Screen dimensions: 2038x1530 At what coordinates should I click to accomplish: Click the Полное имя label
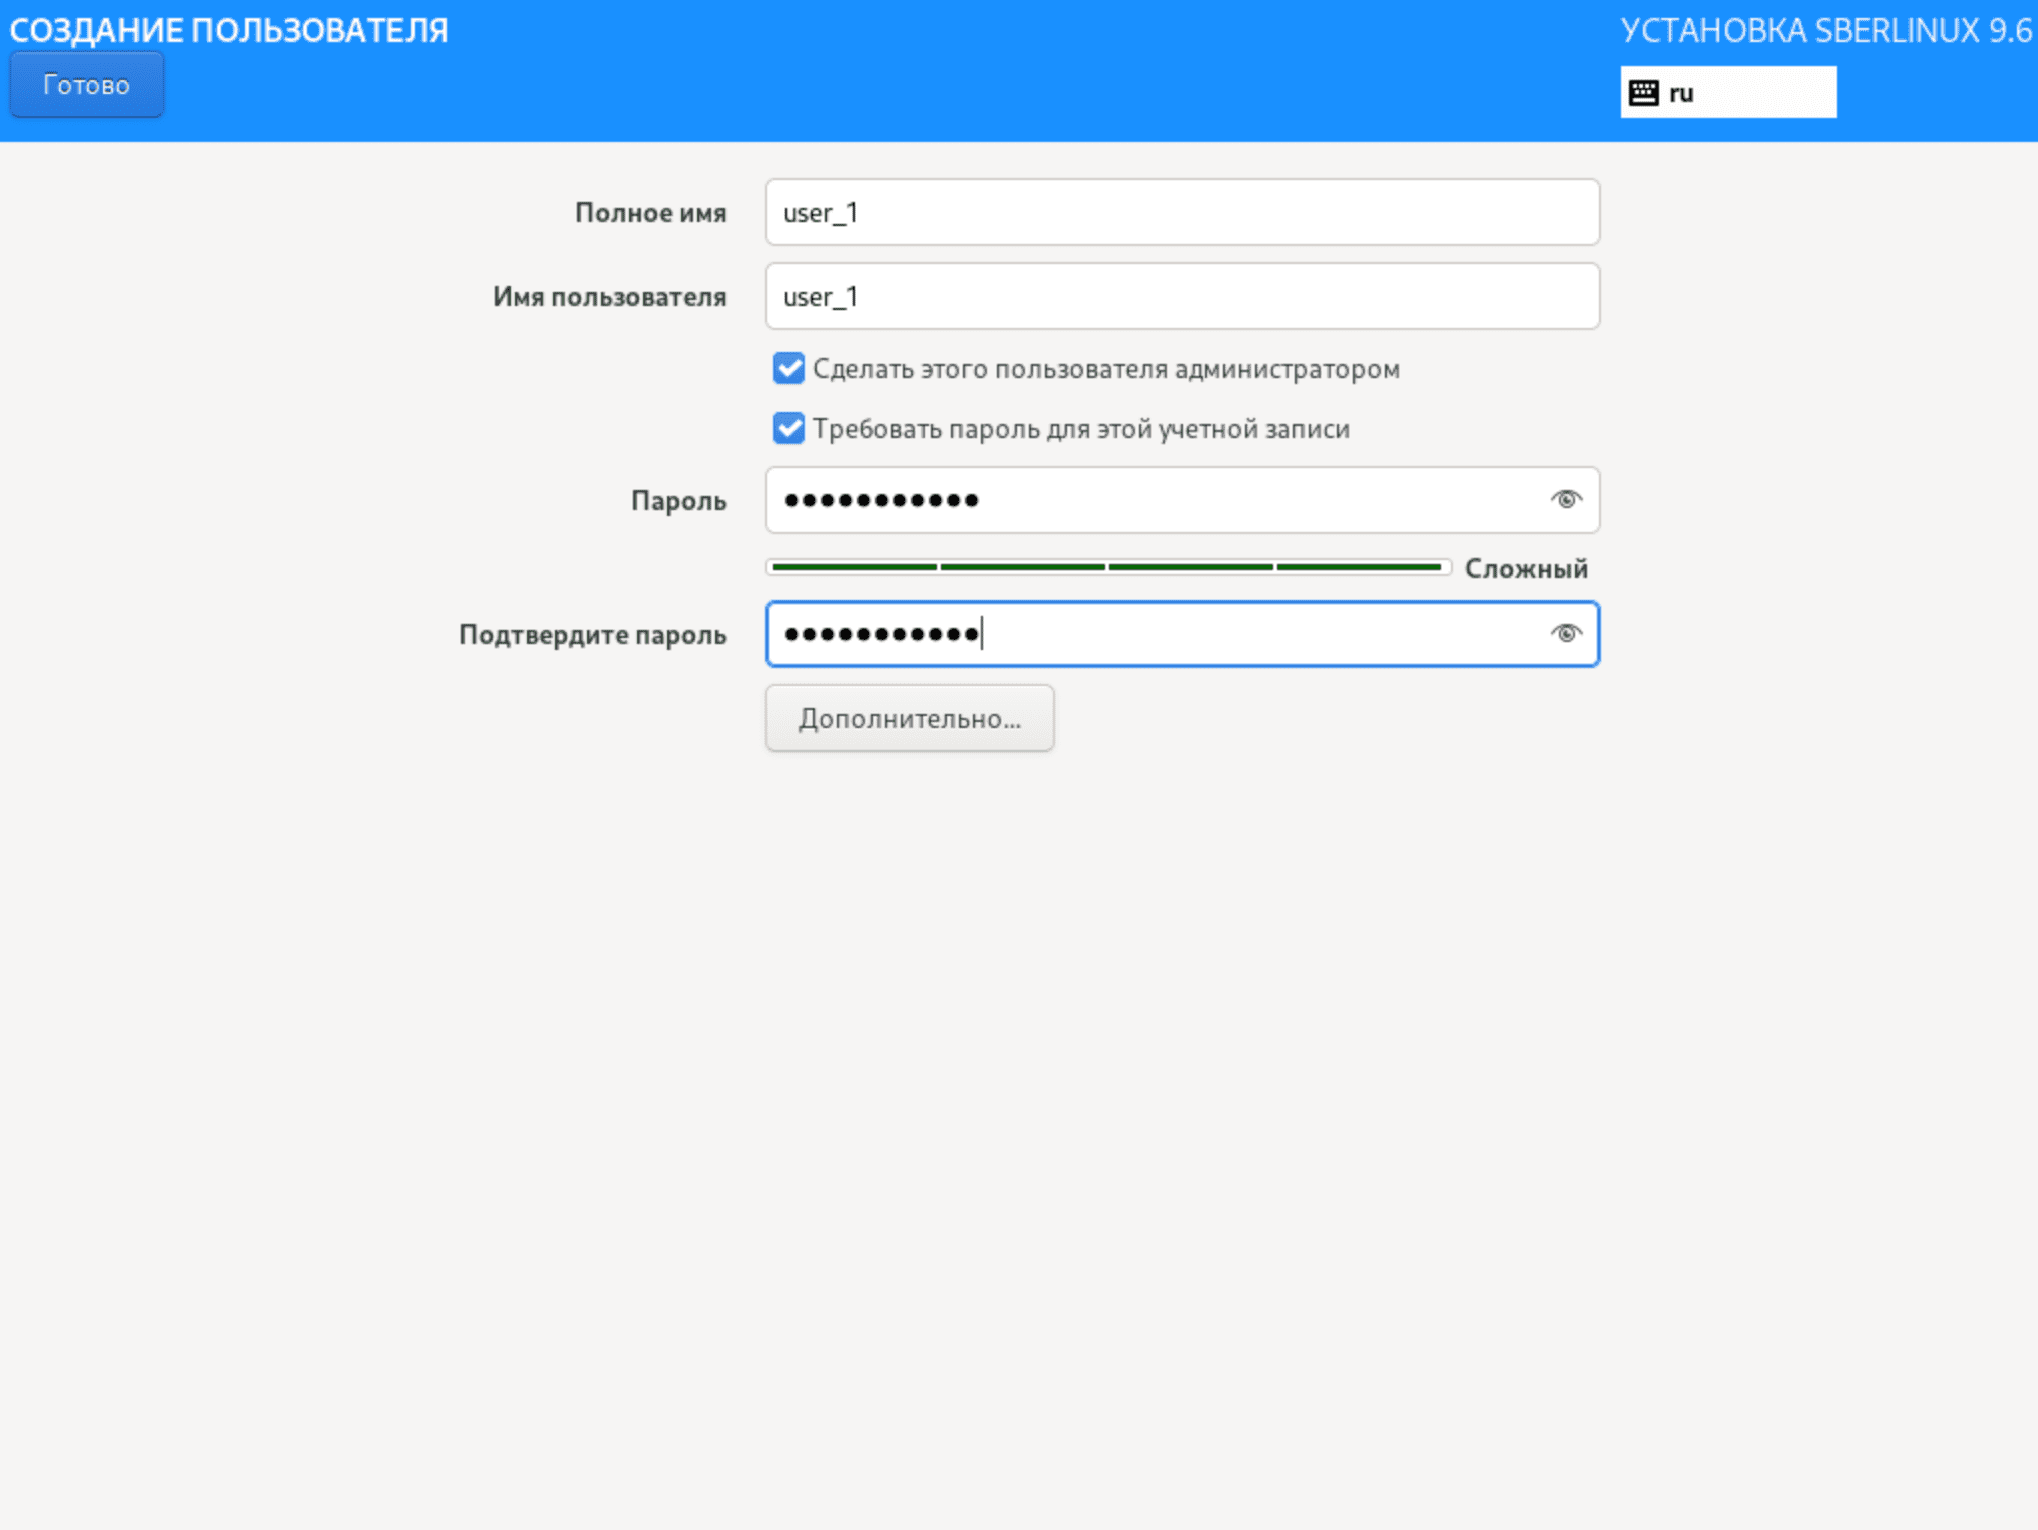coord(650,213)
